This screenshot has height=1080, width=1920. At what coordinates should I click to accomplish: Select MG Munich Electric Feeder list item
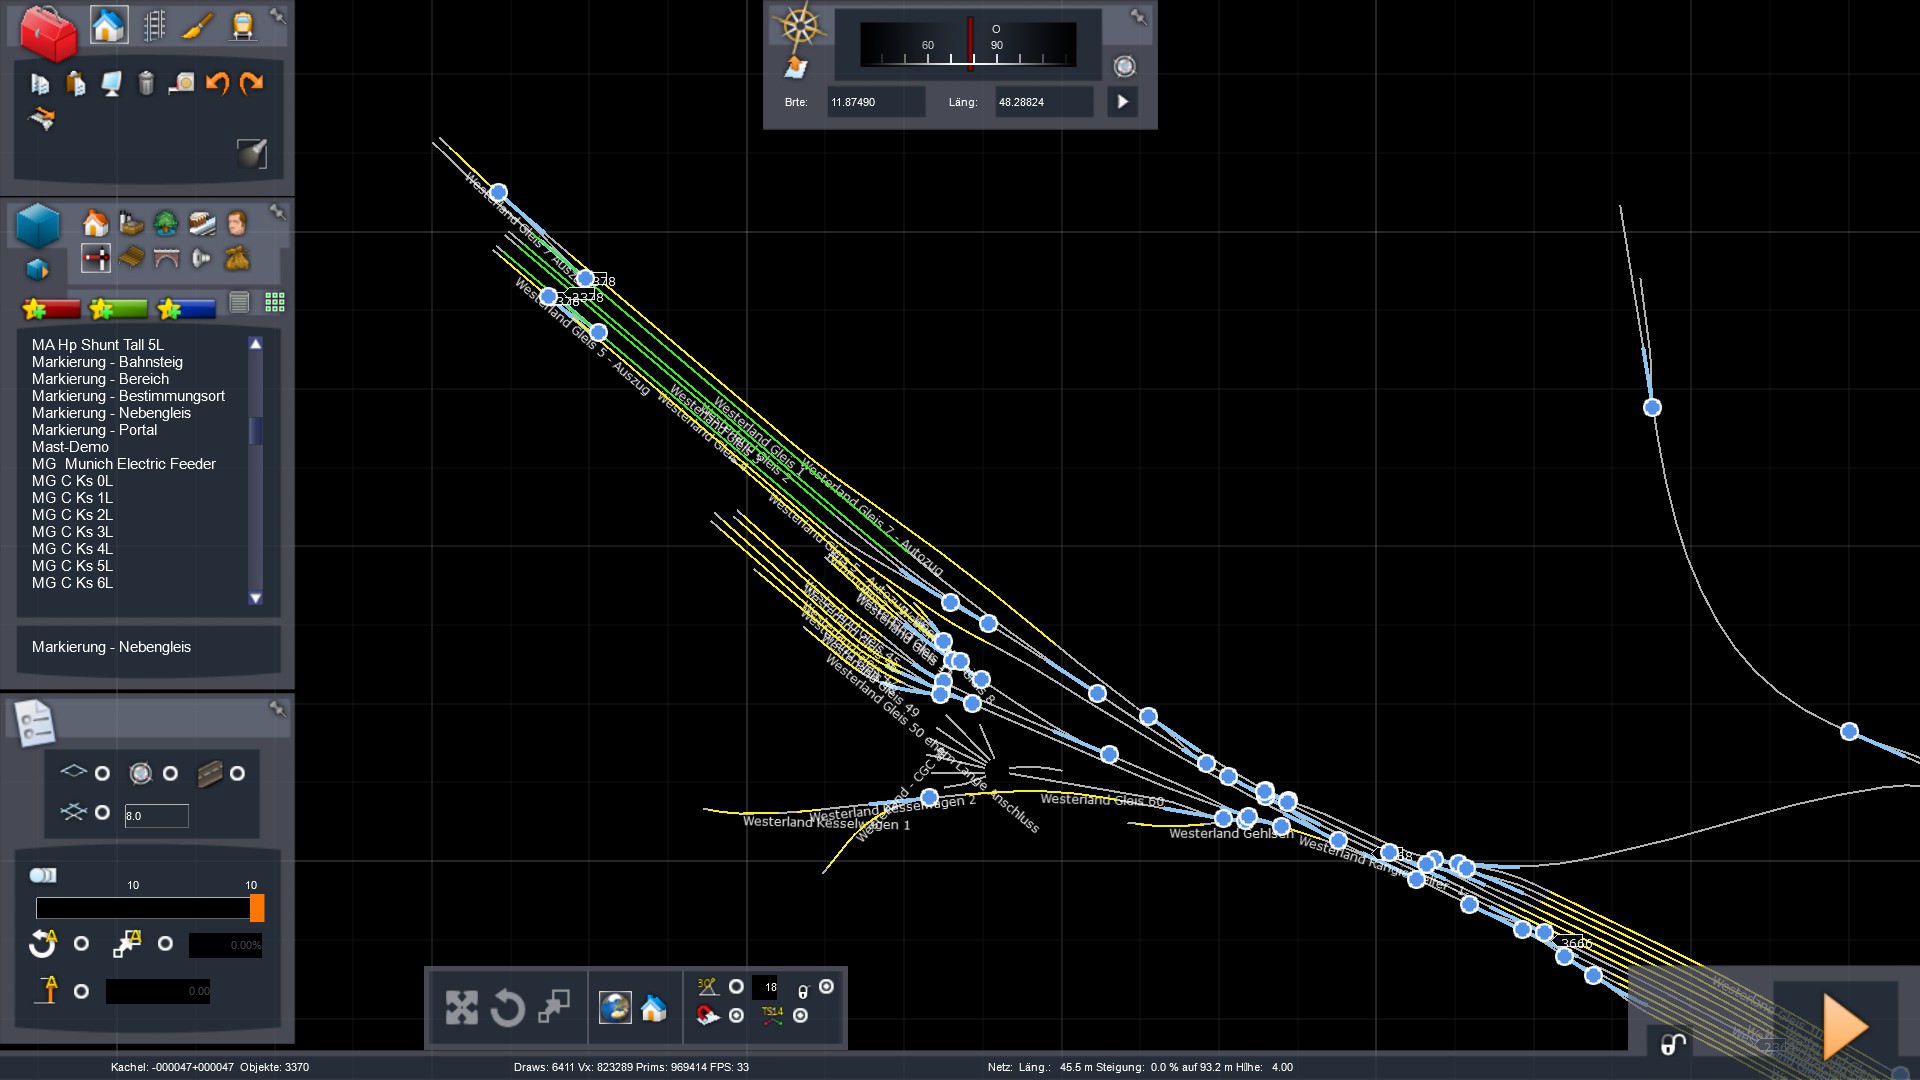point(123,464)
